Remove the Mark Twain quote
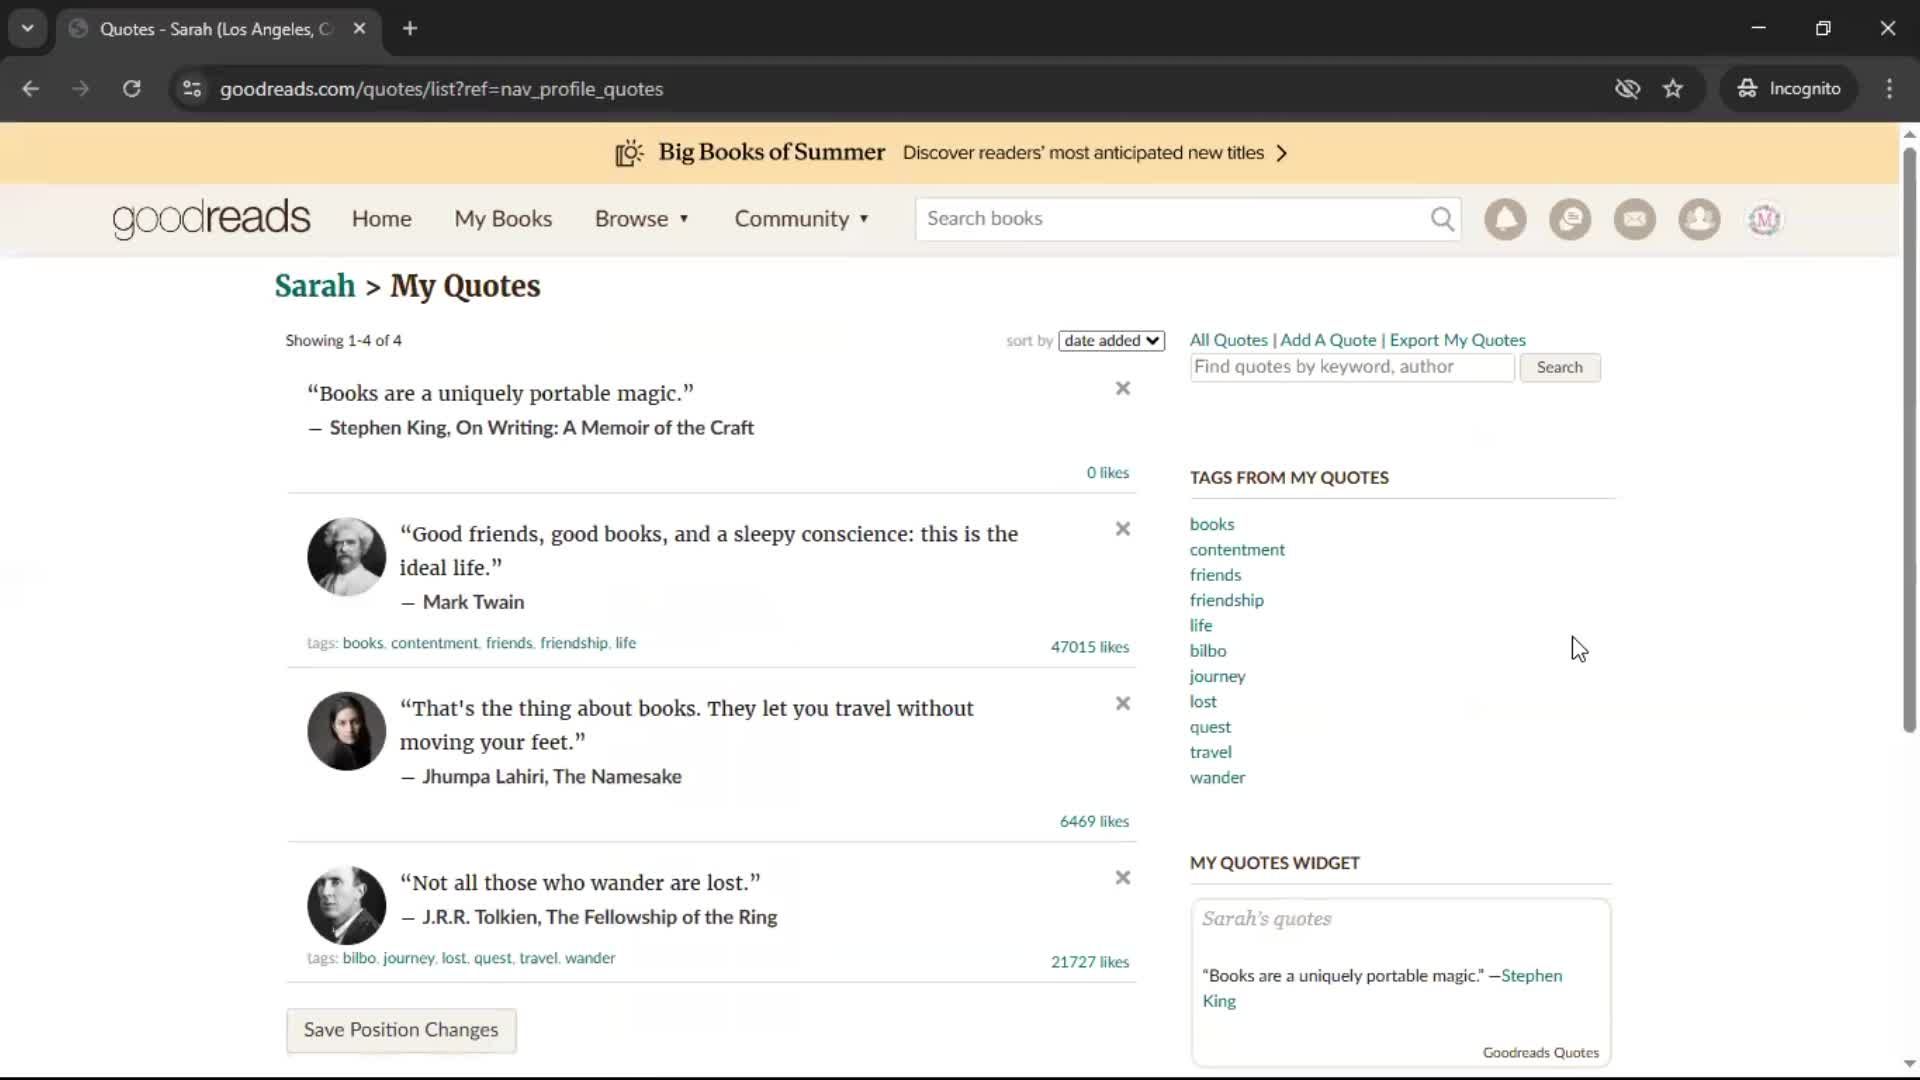Image resolution: width=1920 pixels, height=1080 pixels. (1123, 529)
